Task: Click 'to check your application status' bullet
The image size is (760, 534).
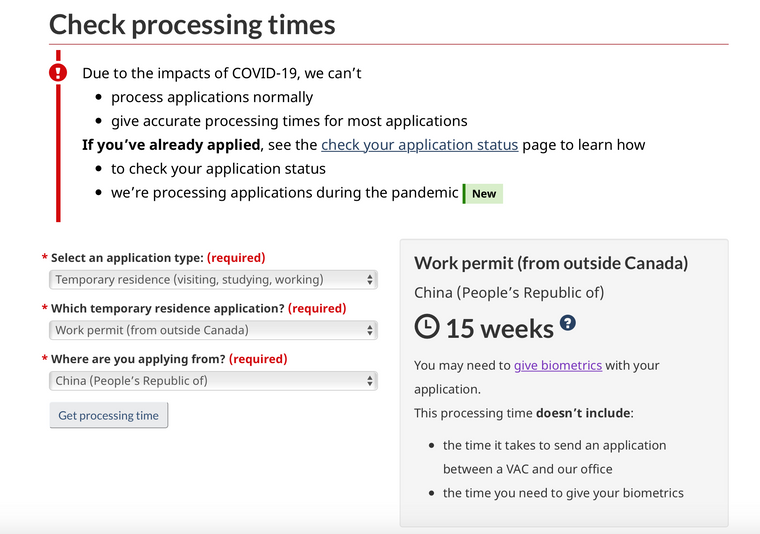Action: (218, 169)
